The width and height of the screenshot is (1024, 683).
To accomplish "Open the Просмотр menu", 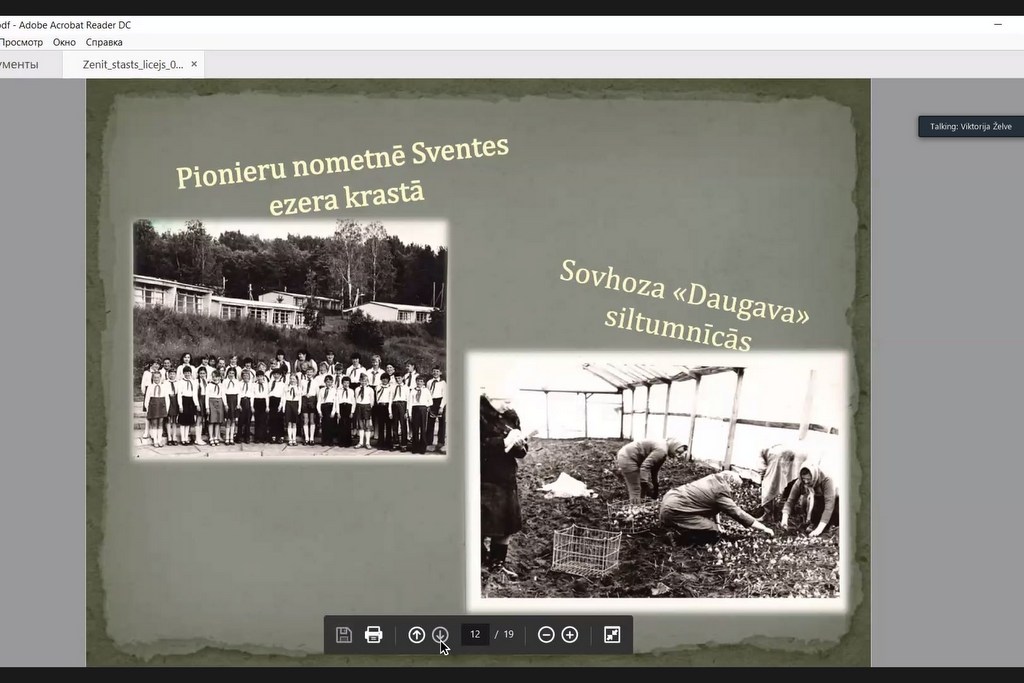I will [x=21, y=42].
